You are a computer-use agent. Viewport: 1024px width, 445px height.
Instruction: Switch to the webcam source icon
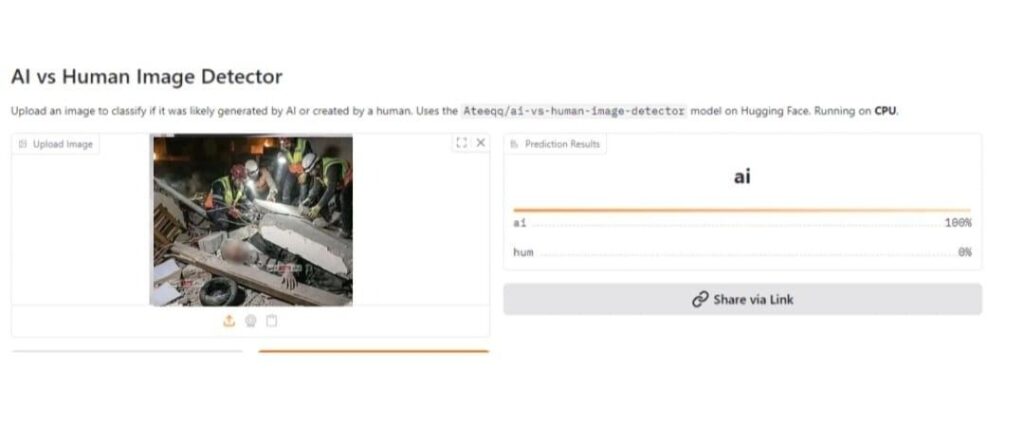[x=251, y=321]
